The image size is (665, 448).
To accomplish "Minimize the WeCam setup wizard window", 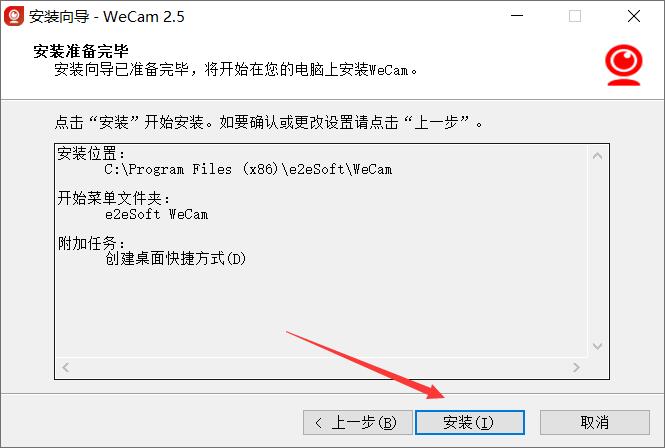I will [517, 16].
